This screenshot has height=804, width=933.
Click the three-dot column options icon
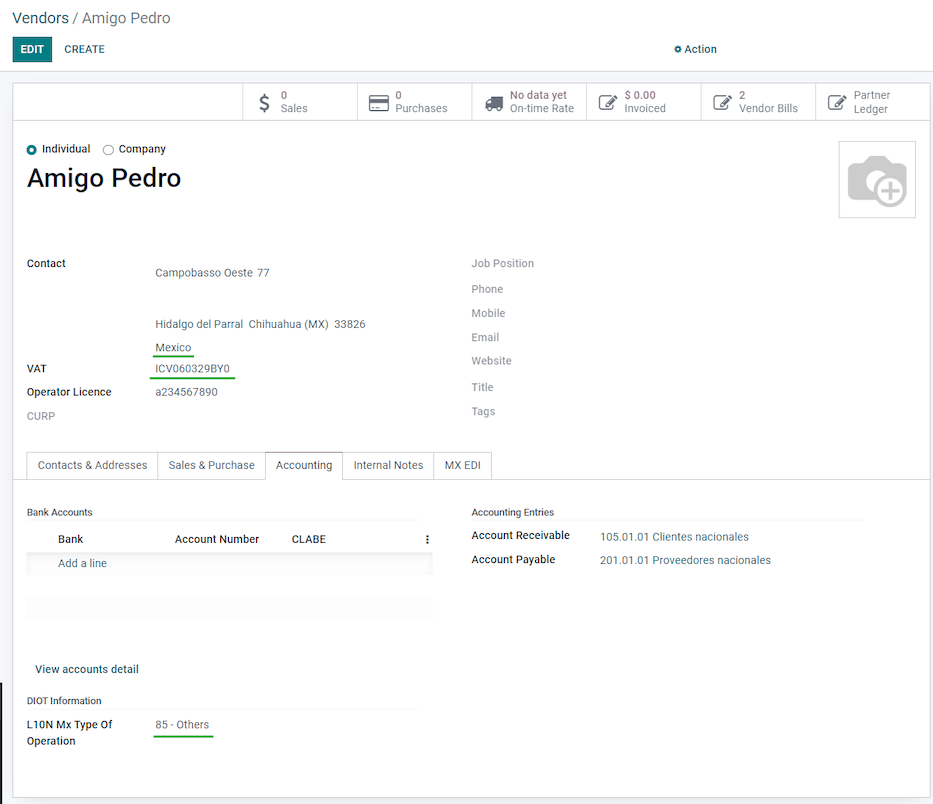(x=427, y=539)
